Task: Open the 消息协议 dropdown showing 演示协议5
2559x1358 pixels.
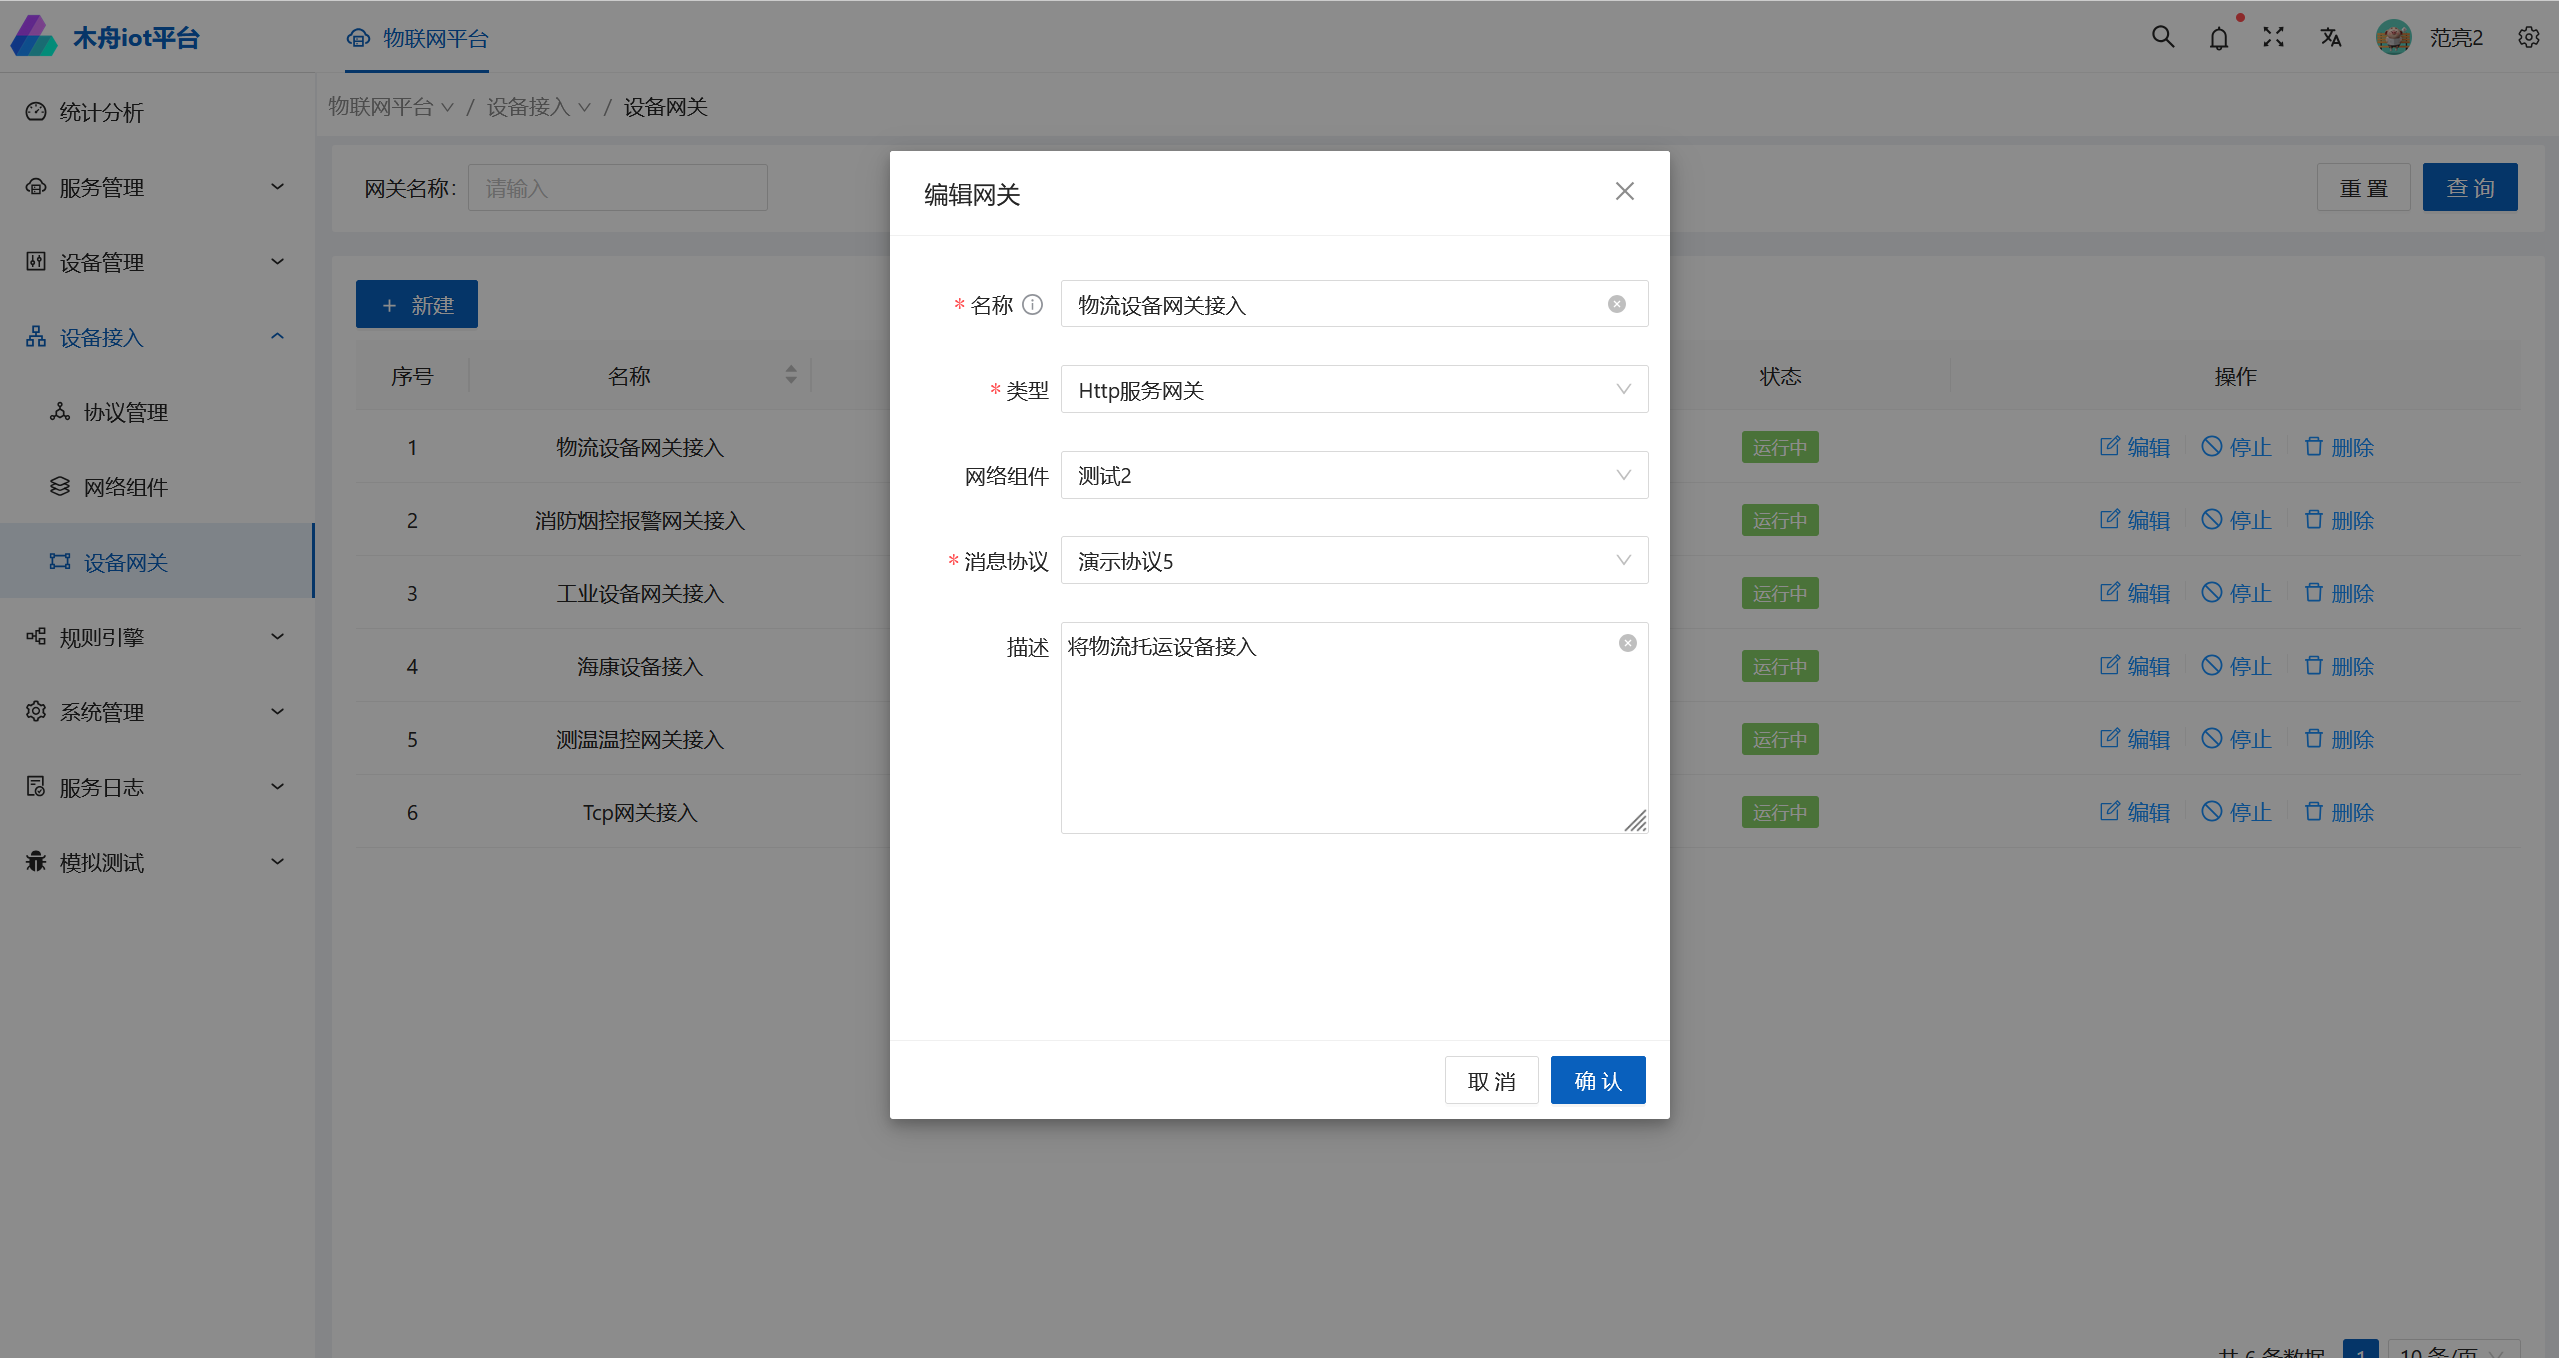Action: point(1353,561)
